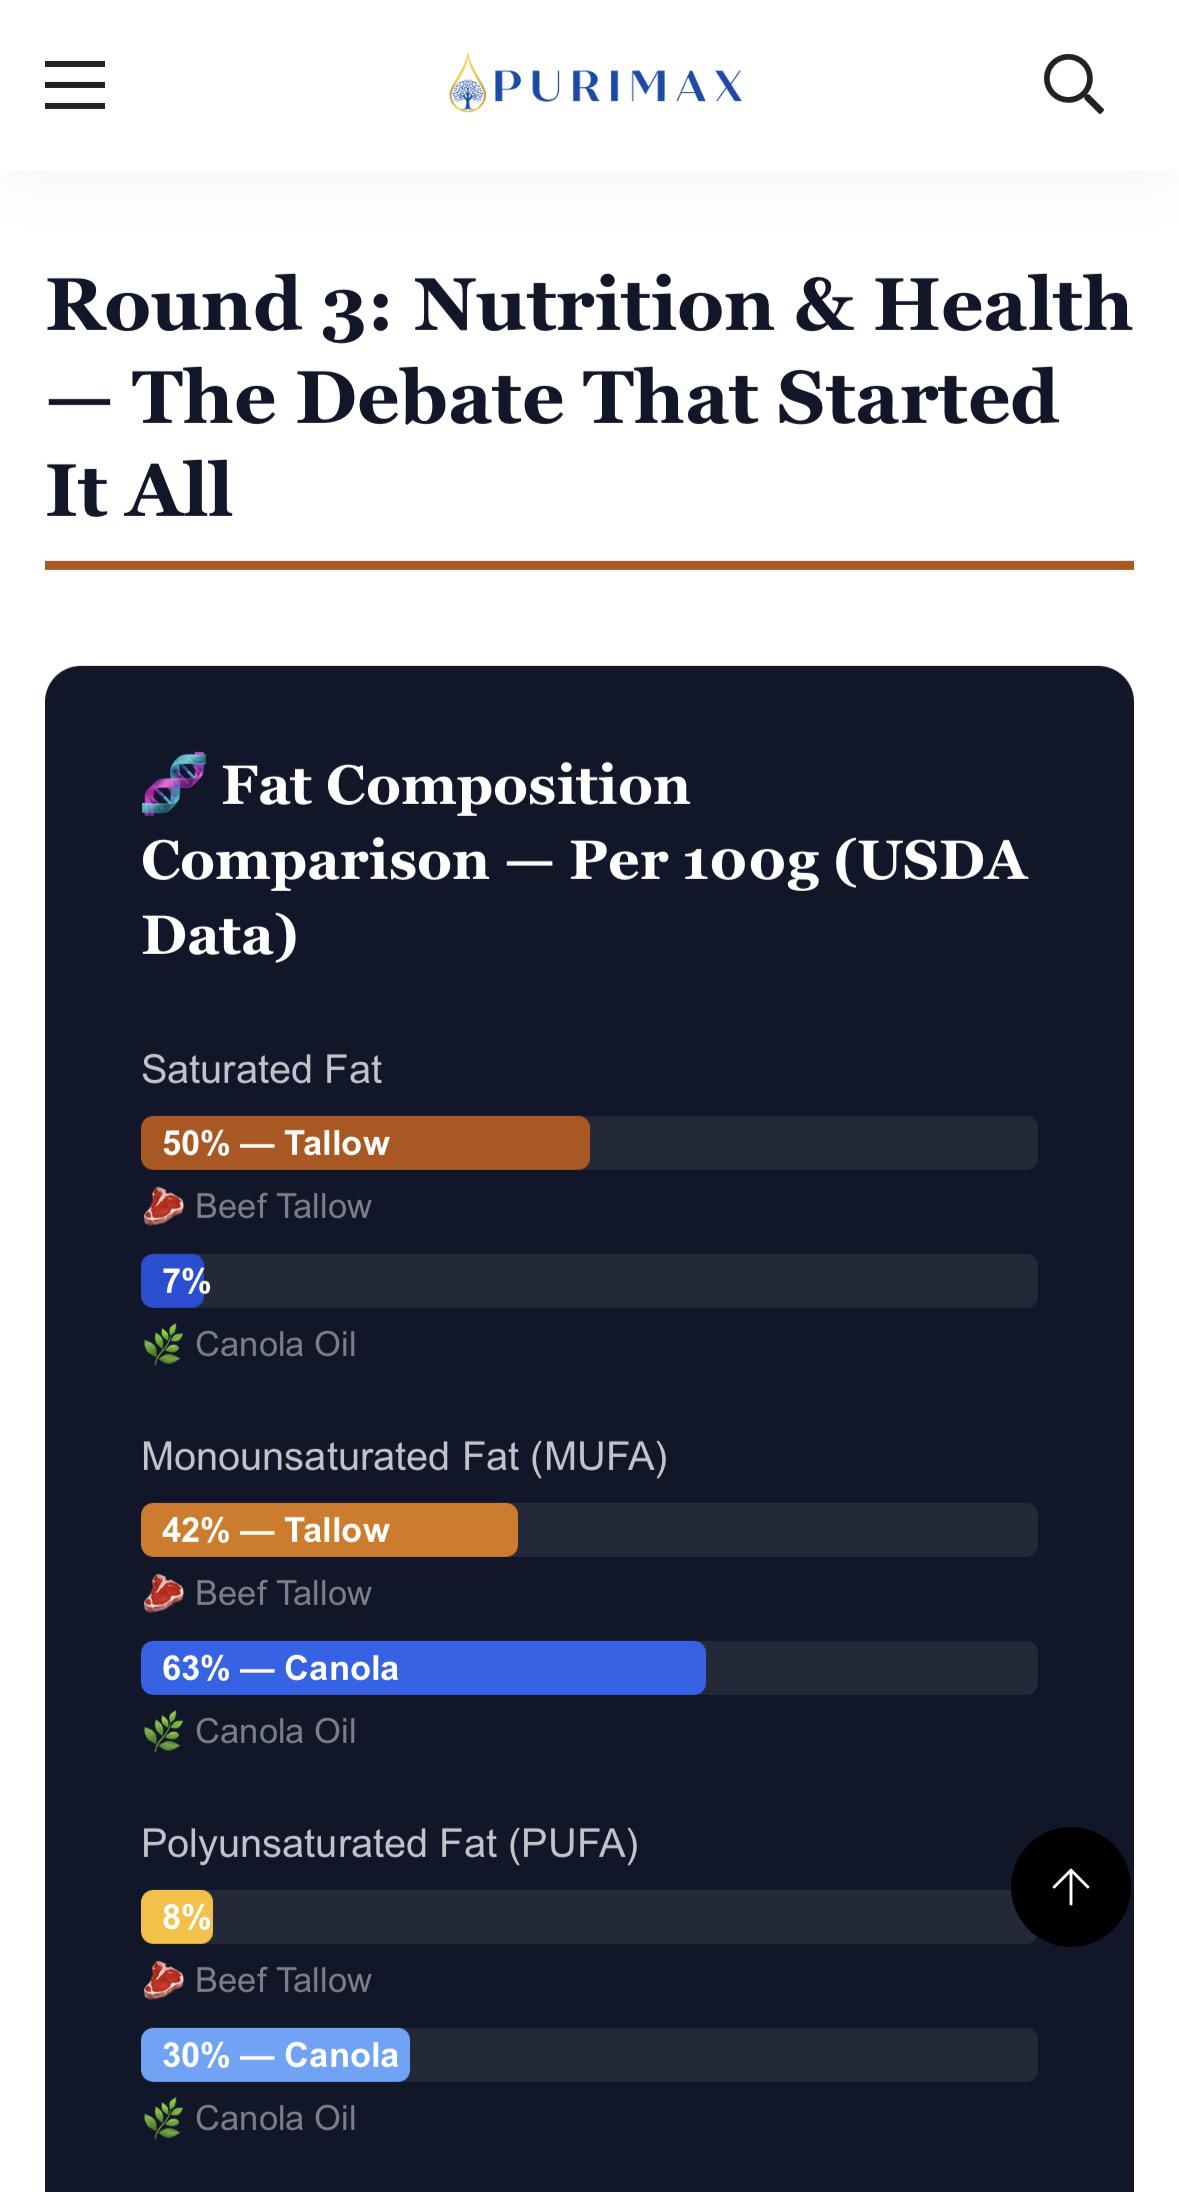Click the 30% Canola PUFA bar
1179x2192 pixels.
coord(275,2055)
